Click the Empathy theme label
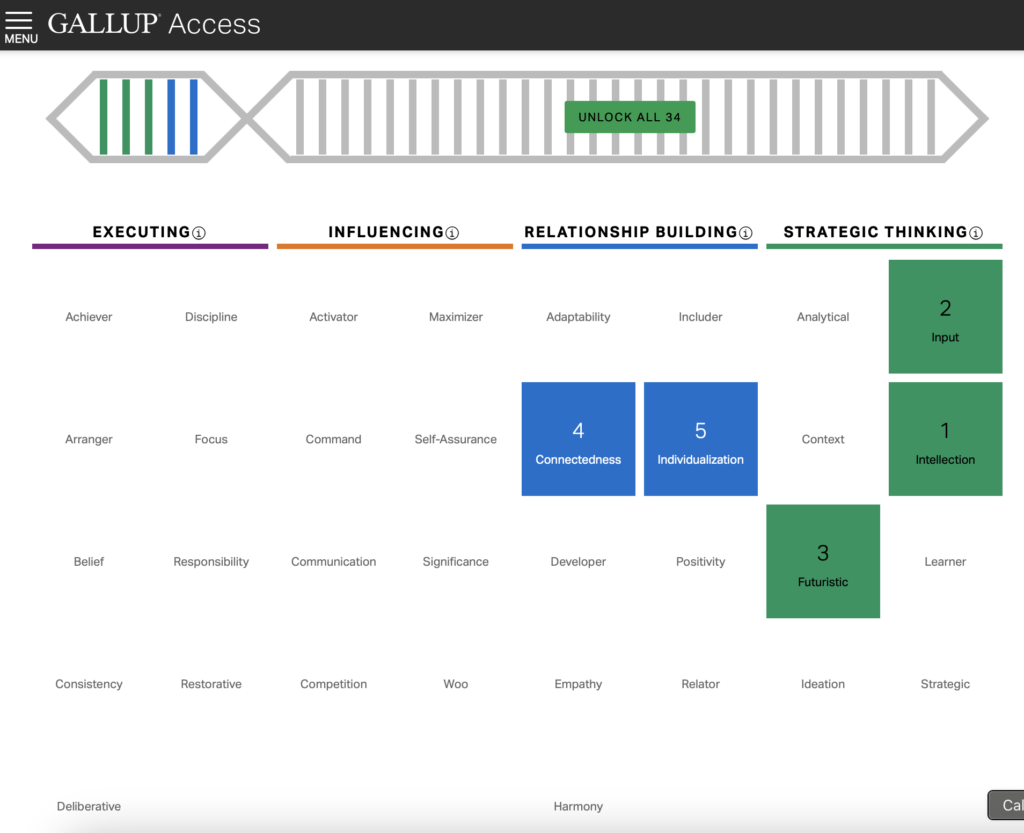 coord(578,684)
